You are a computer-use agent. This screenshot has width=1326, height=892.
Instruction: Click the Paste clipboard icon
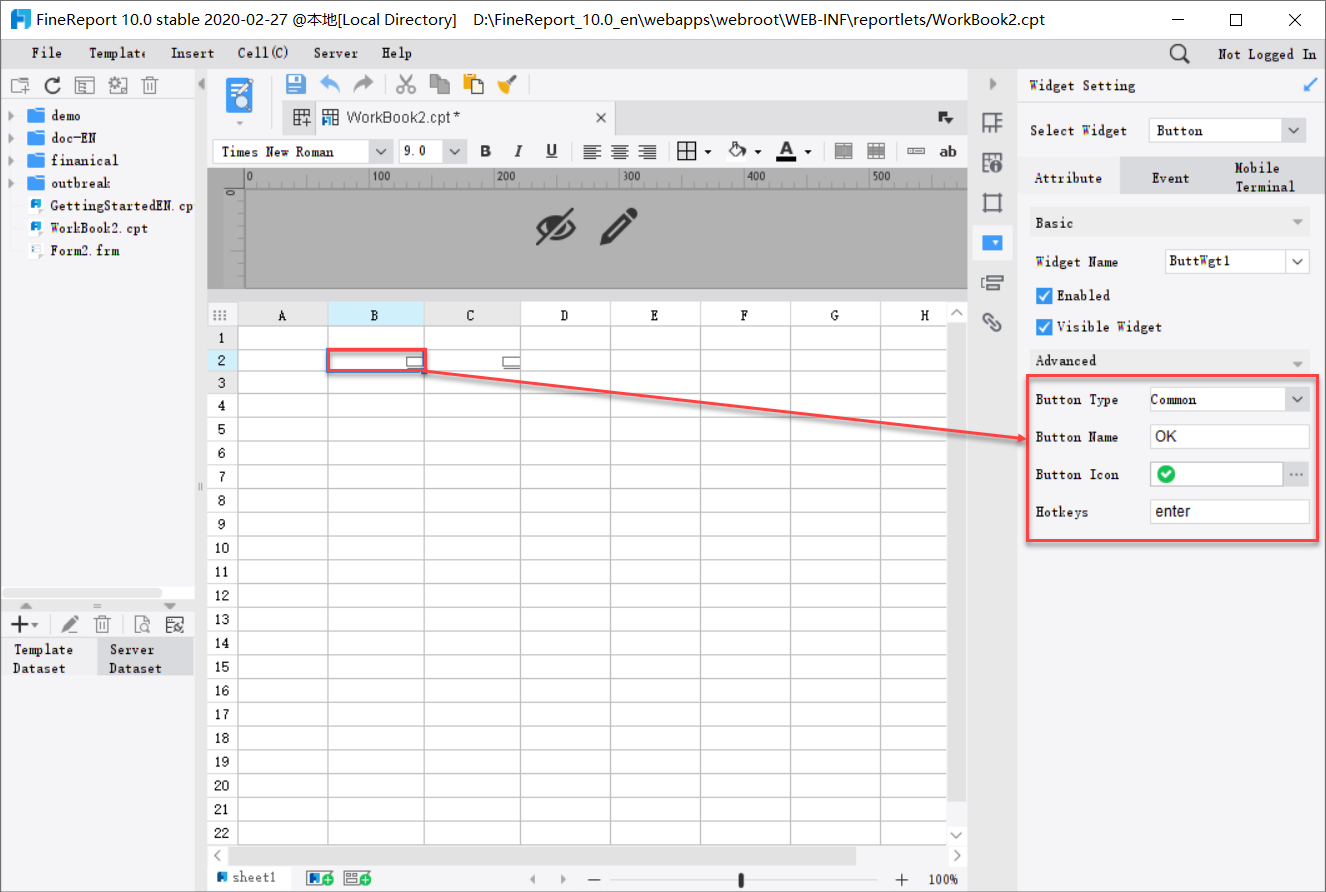[473, 84]
